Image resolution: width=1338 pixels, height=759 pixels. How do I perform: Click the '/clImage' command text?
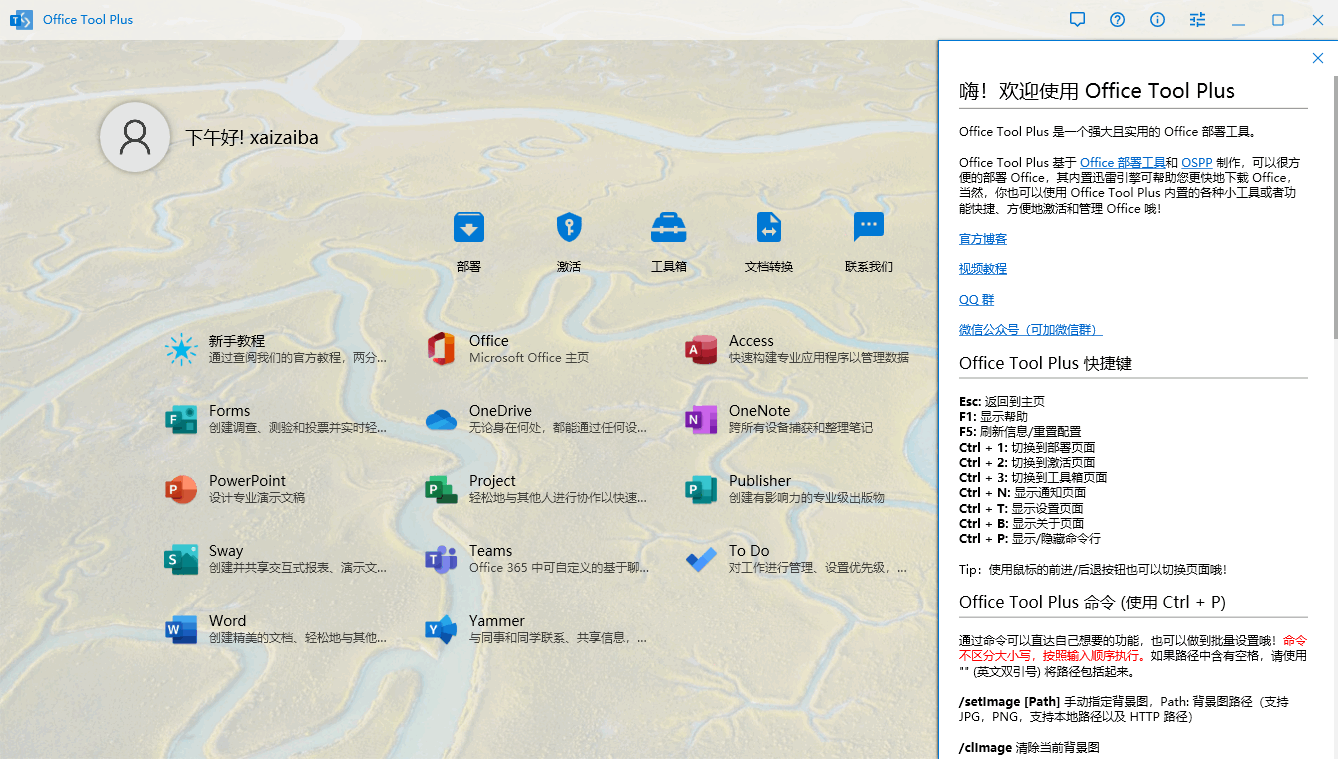click(986, 747)
